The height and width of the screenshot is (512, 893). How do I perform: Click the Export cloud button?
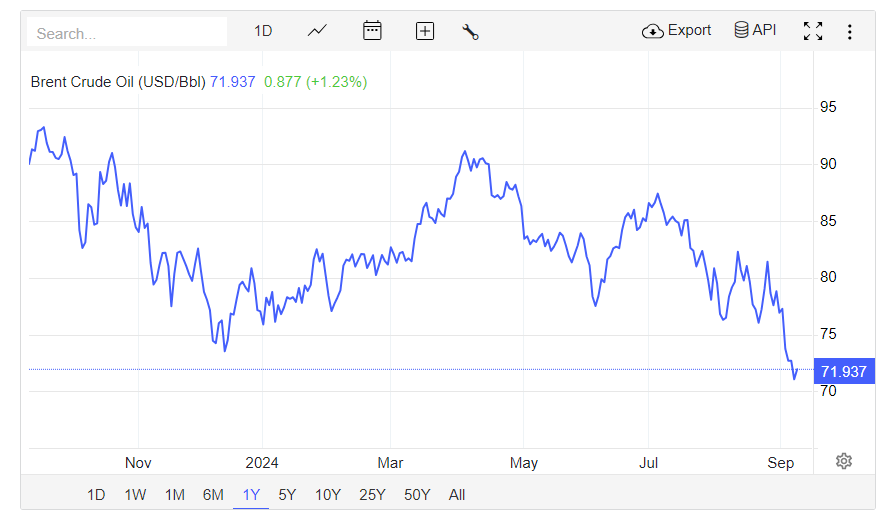[x=677, y=31]
